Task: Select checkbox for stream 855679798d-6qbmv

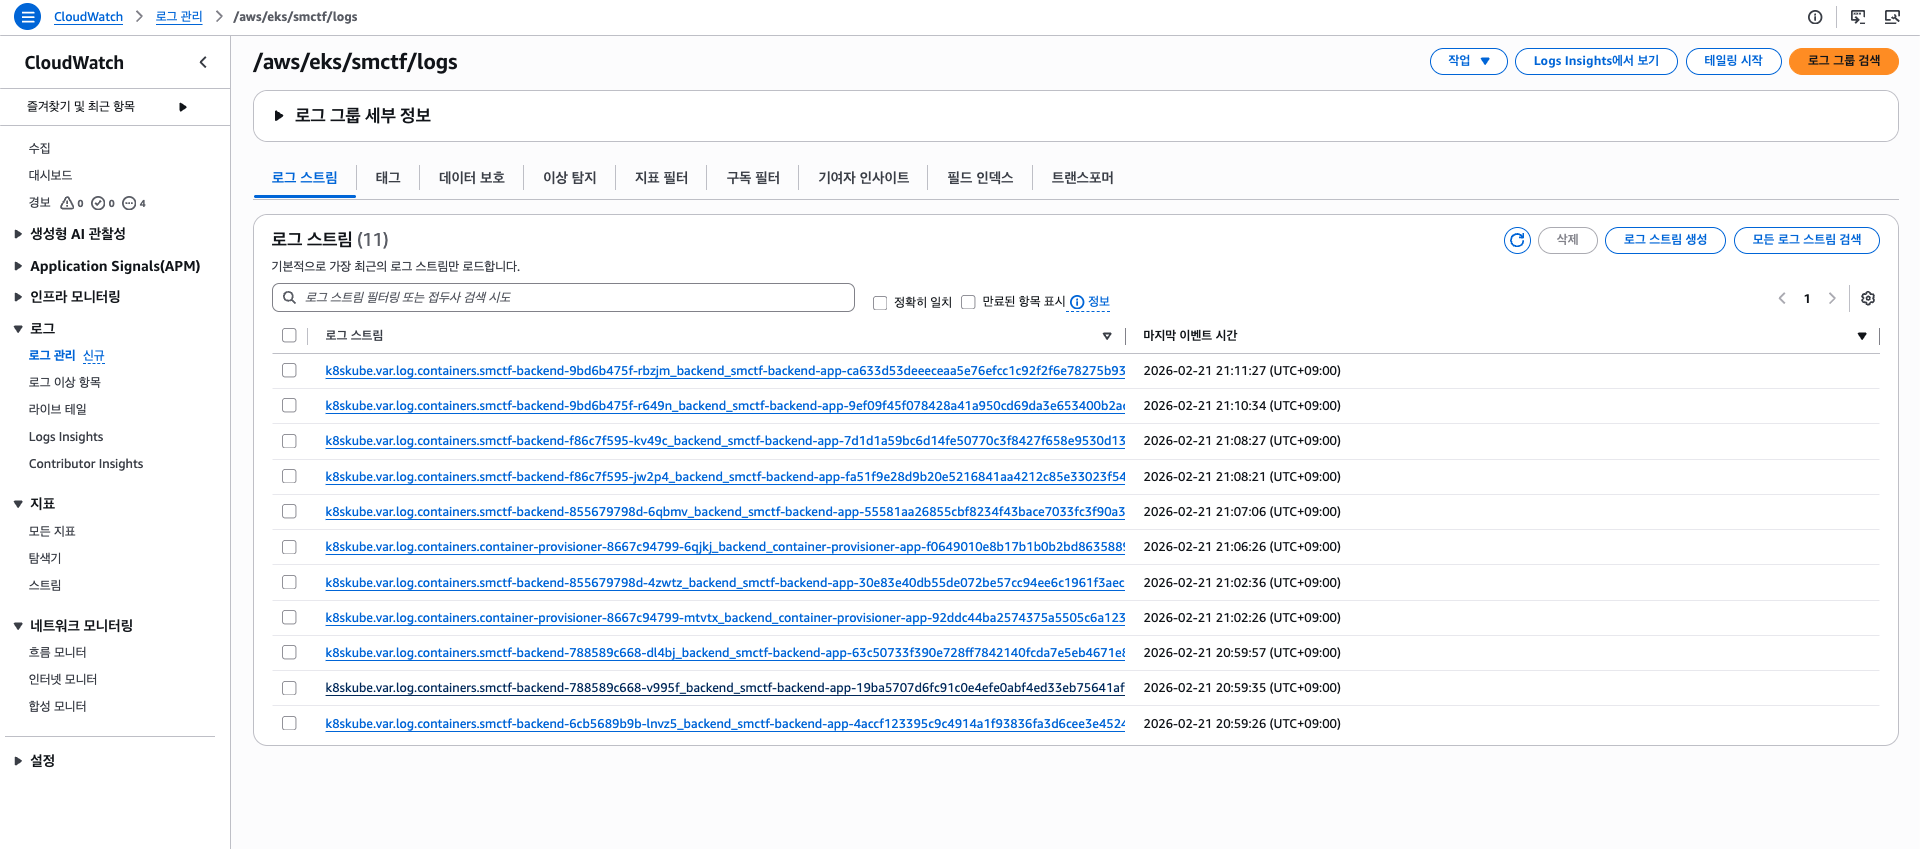Action: (x=289, y=511)
